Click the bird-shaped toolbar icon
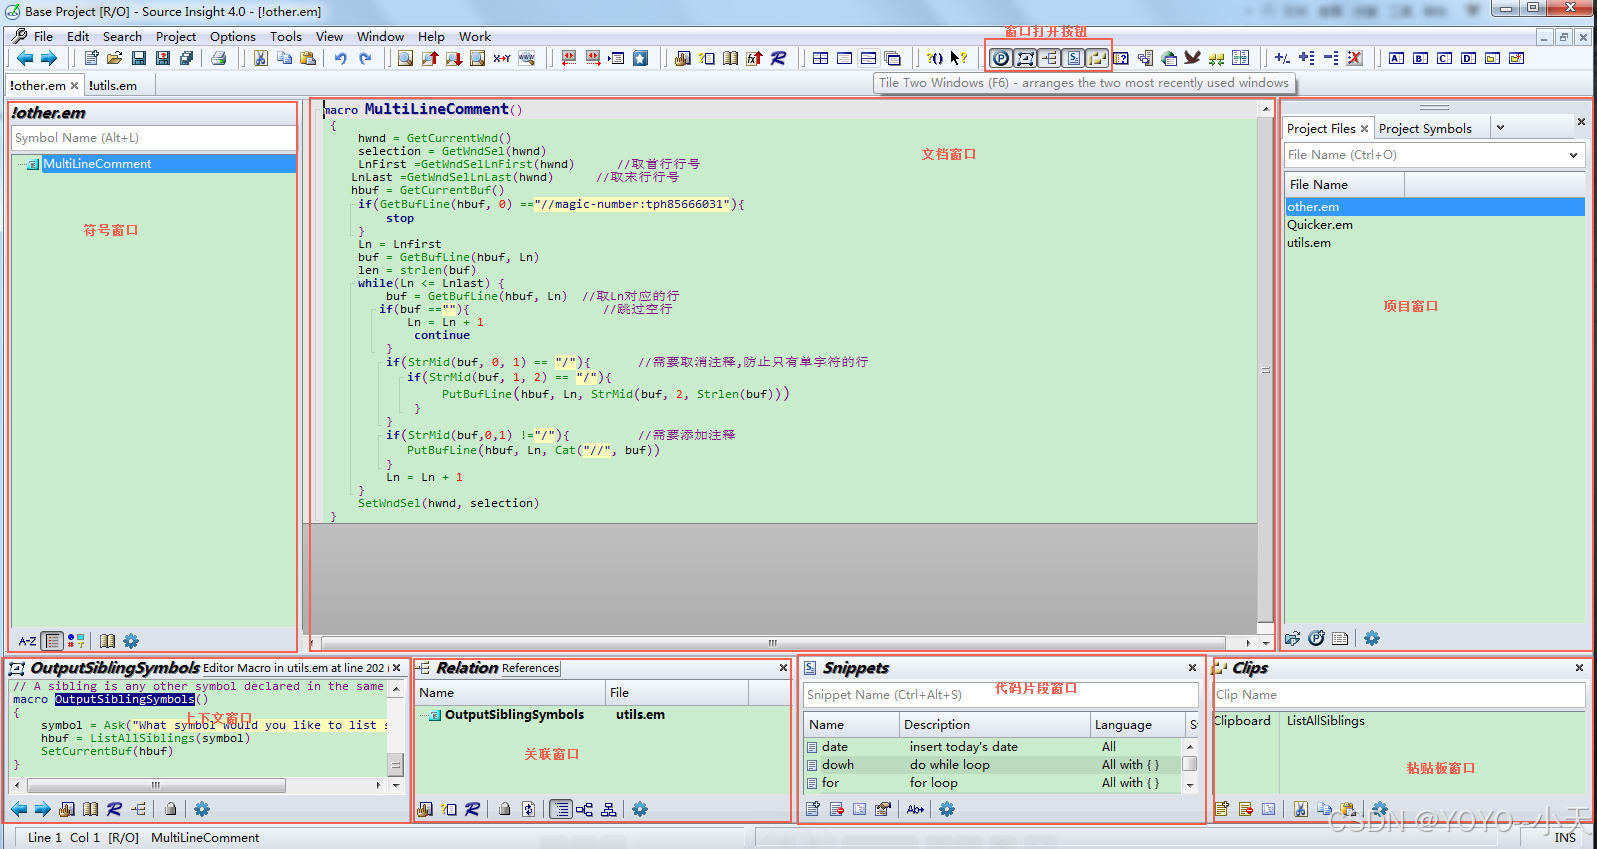This screenshot has height=849, width=1597. 1192,58
